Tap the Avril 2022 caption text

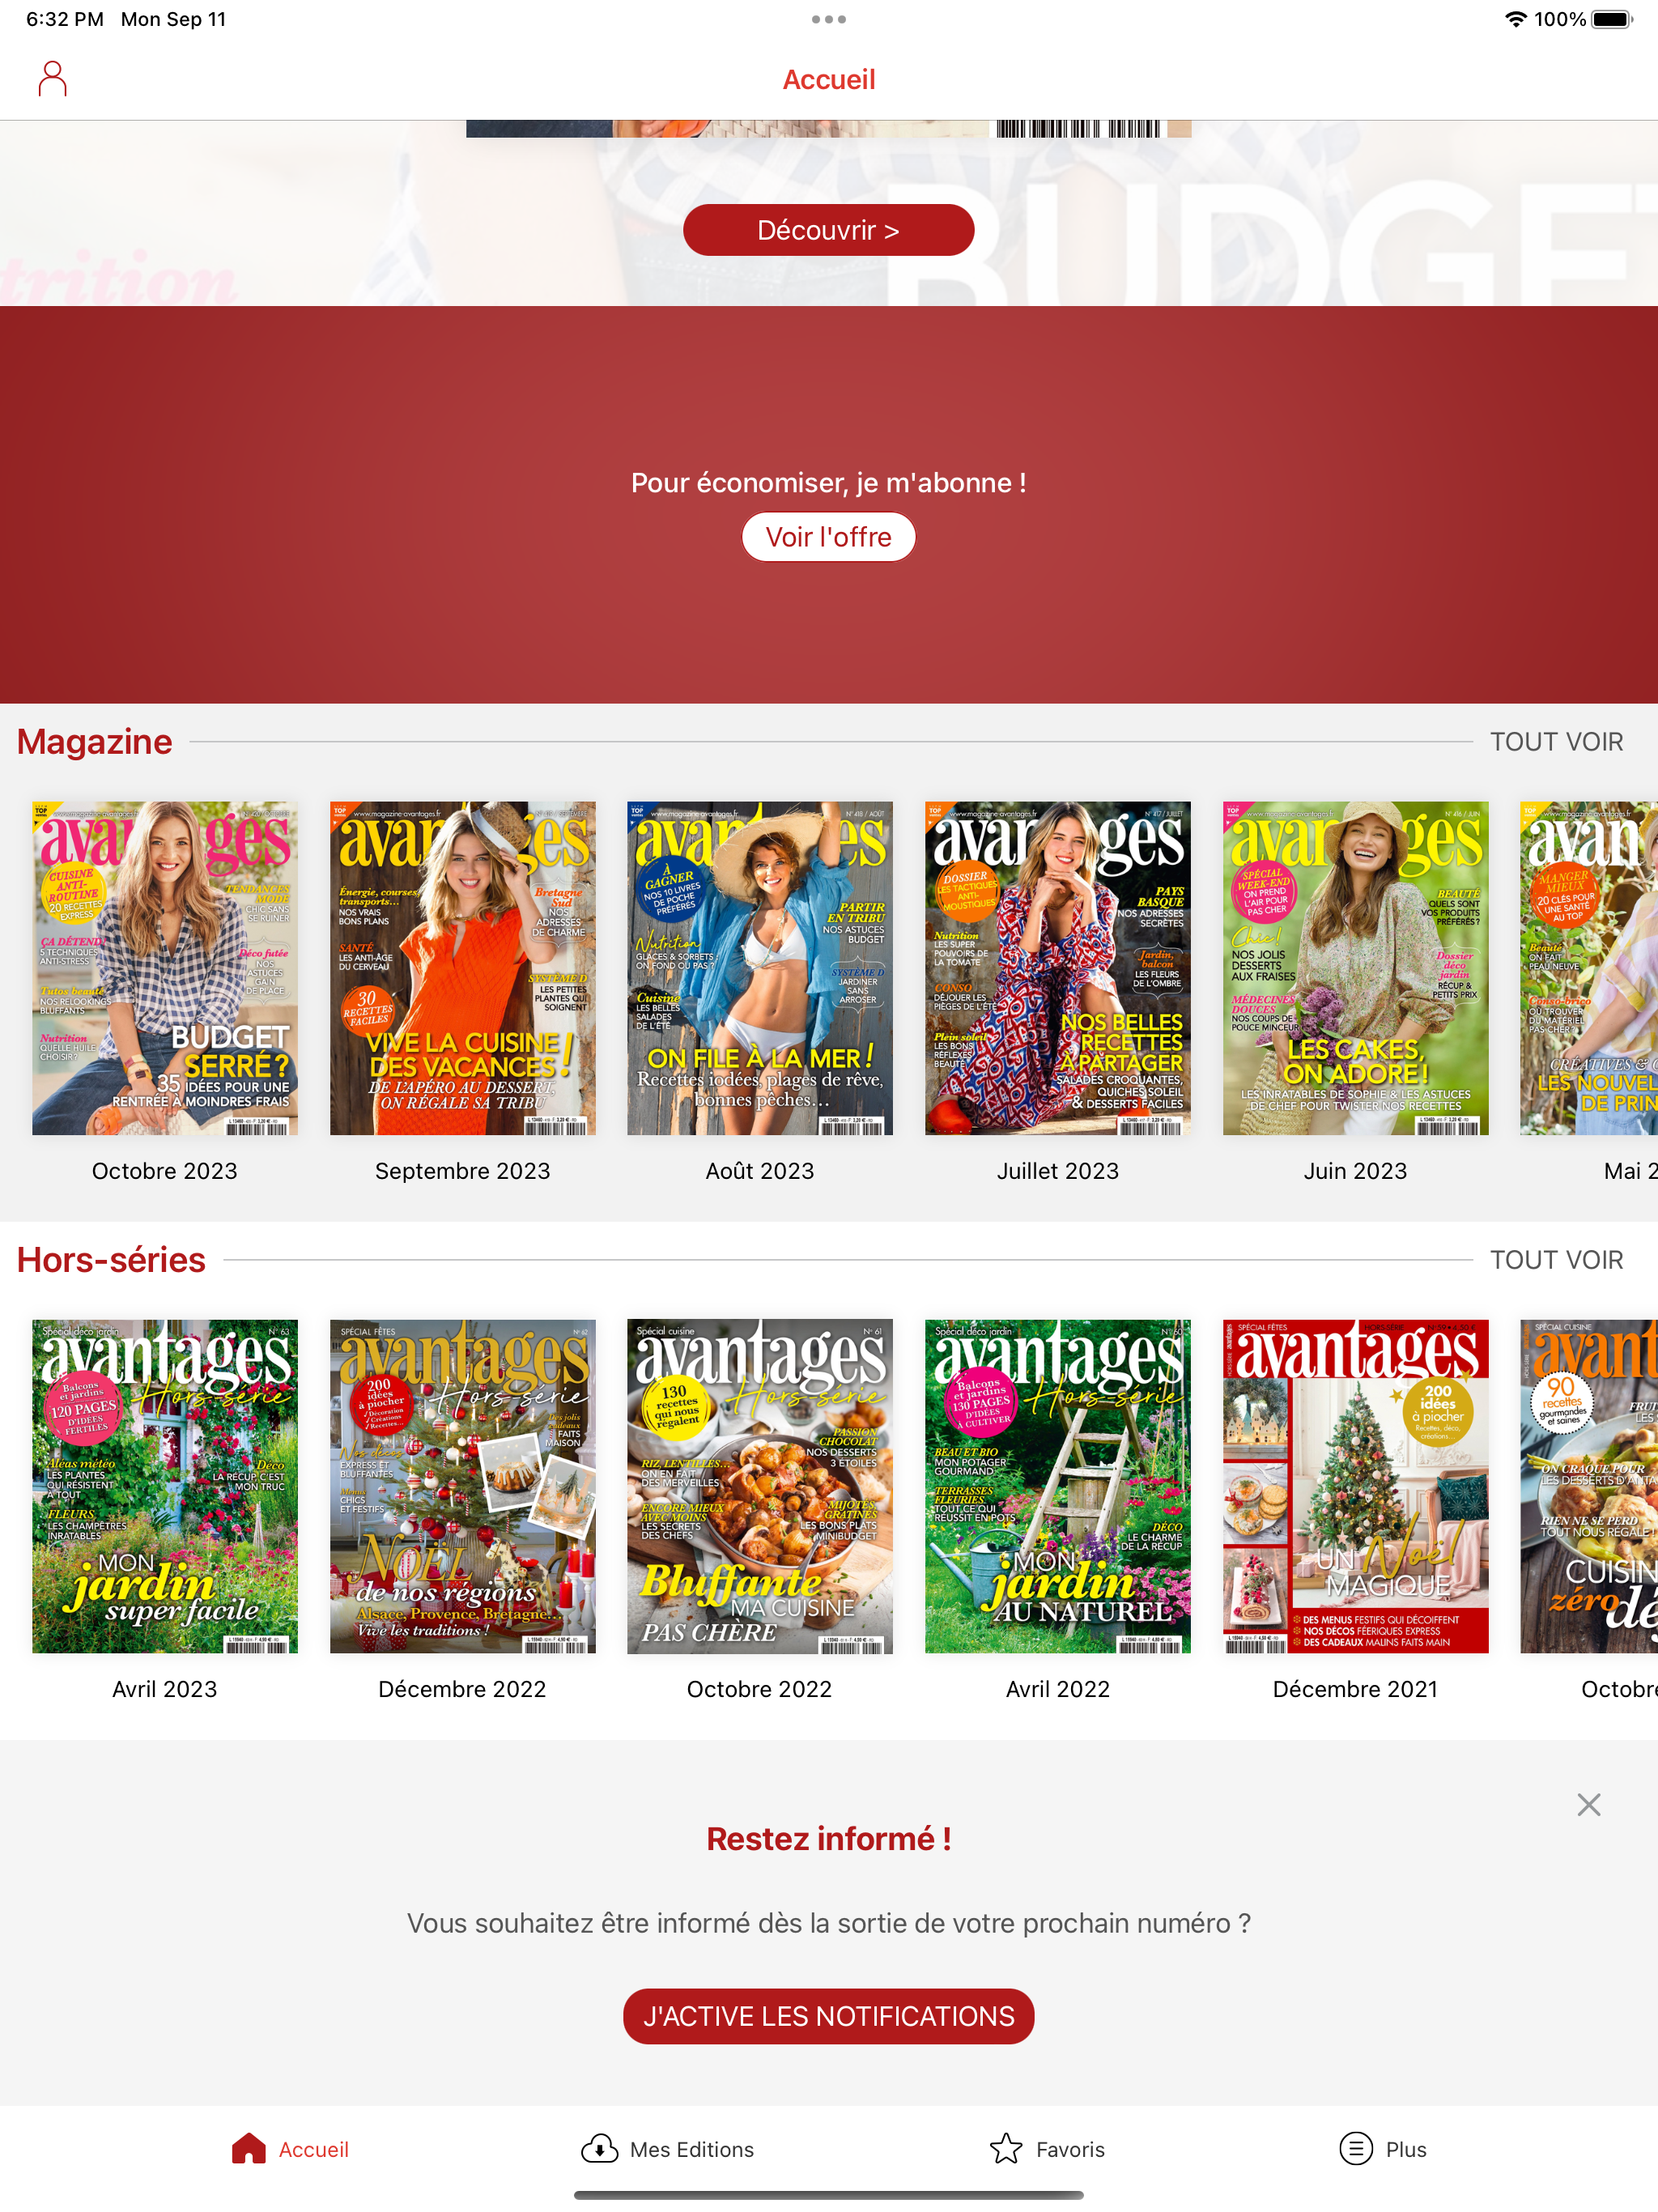pos(1058,1689)
